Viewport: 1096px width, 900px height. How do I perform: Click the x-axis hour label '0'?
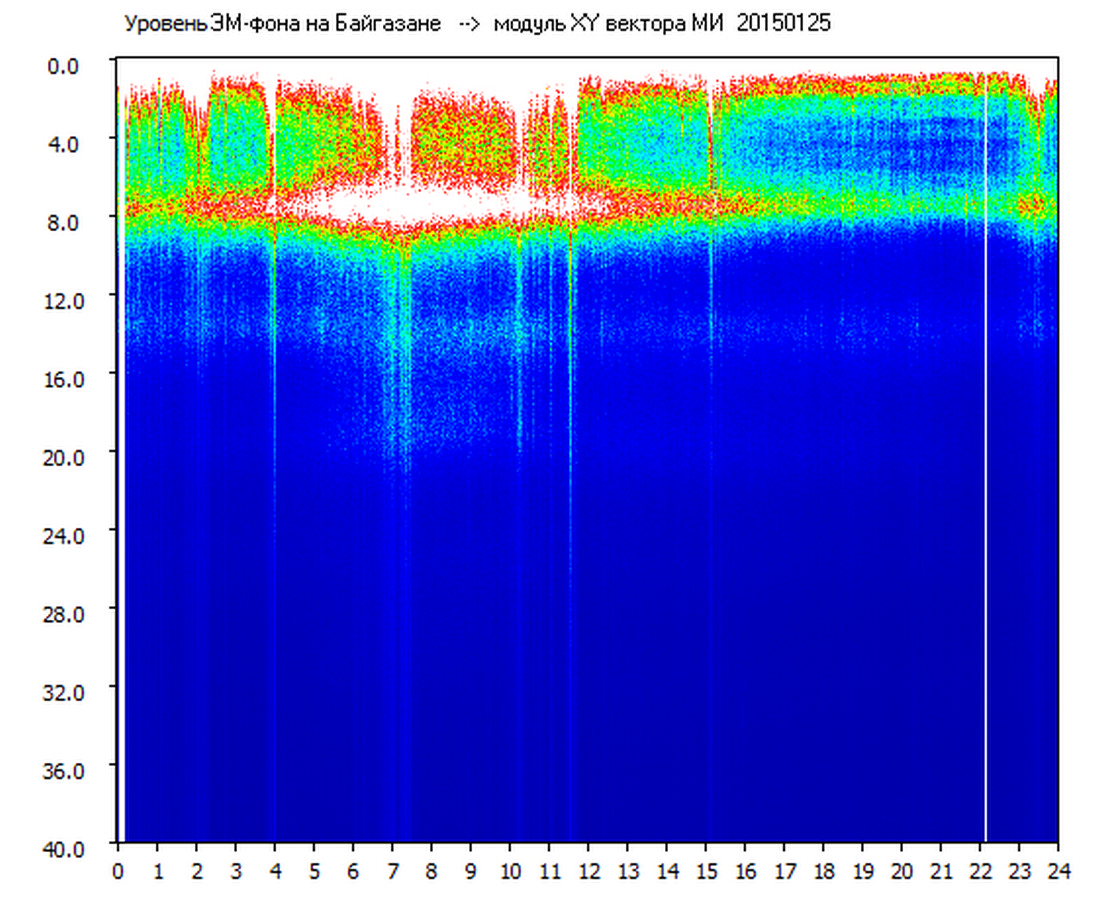tap(118, 871)
